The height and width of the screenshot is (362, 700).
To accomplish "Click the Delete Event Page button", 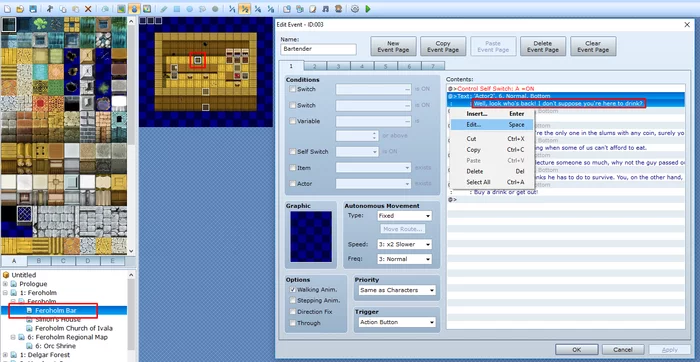I will click(x=543, y=46).
